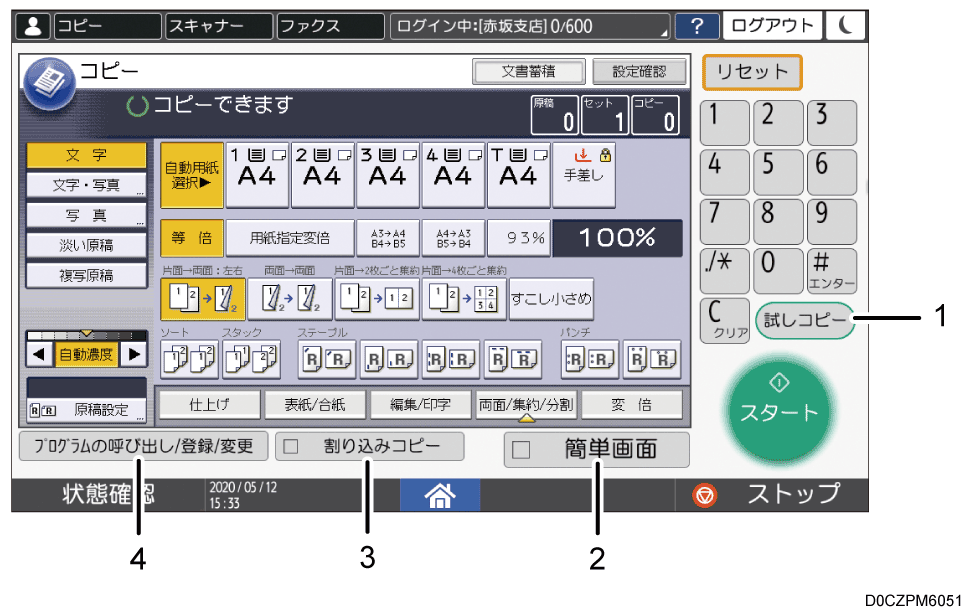Select 文字・写真 original type
The height and width of the screenshot is (613, 966).
[x=86, y=185]
